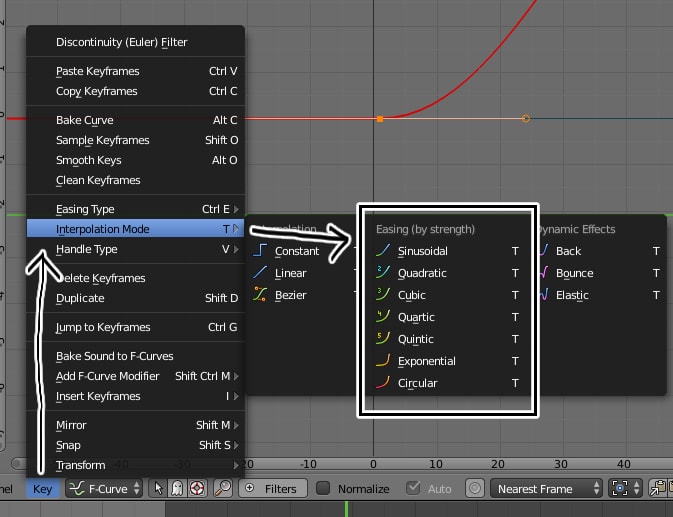Click the proportional editing circle icon
This screenshot has height=517, width=673.
pos(474,488)
